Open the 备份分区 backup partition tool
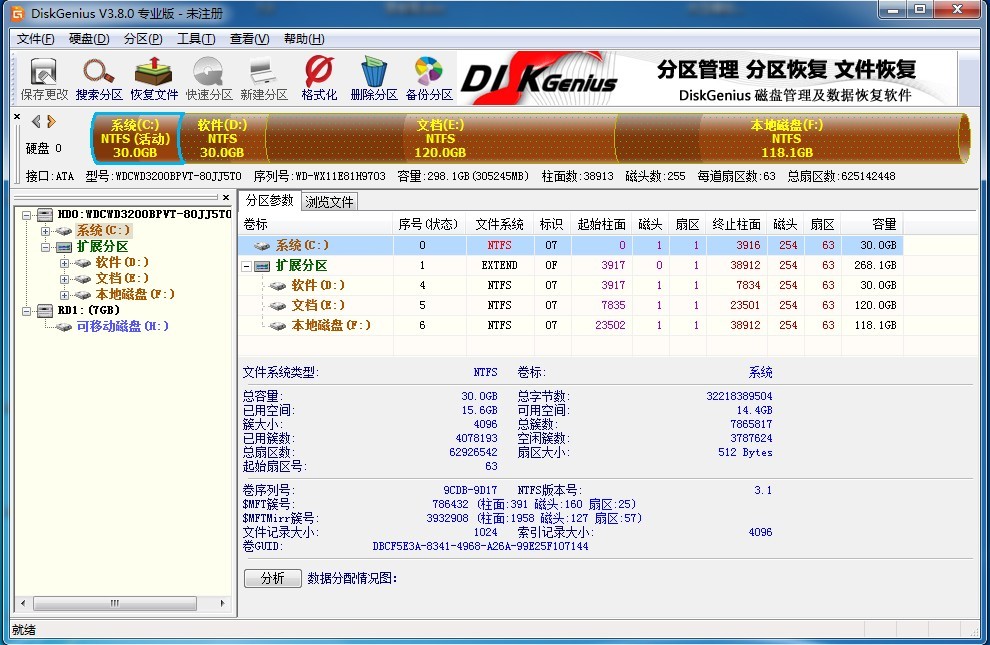 [x=429, y=79]
